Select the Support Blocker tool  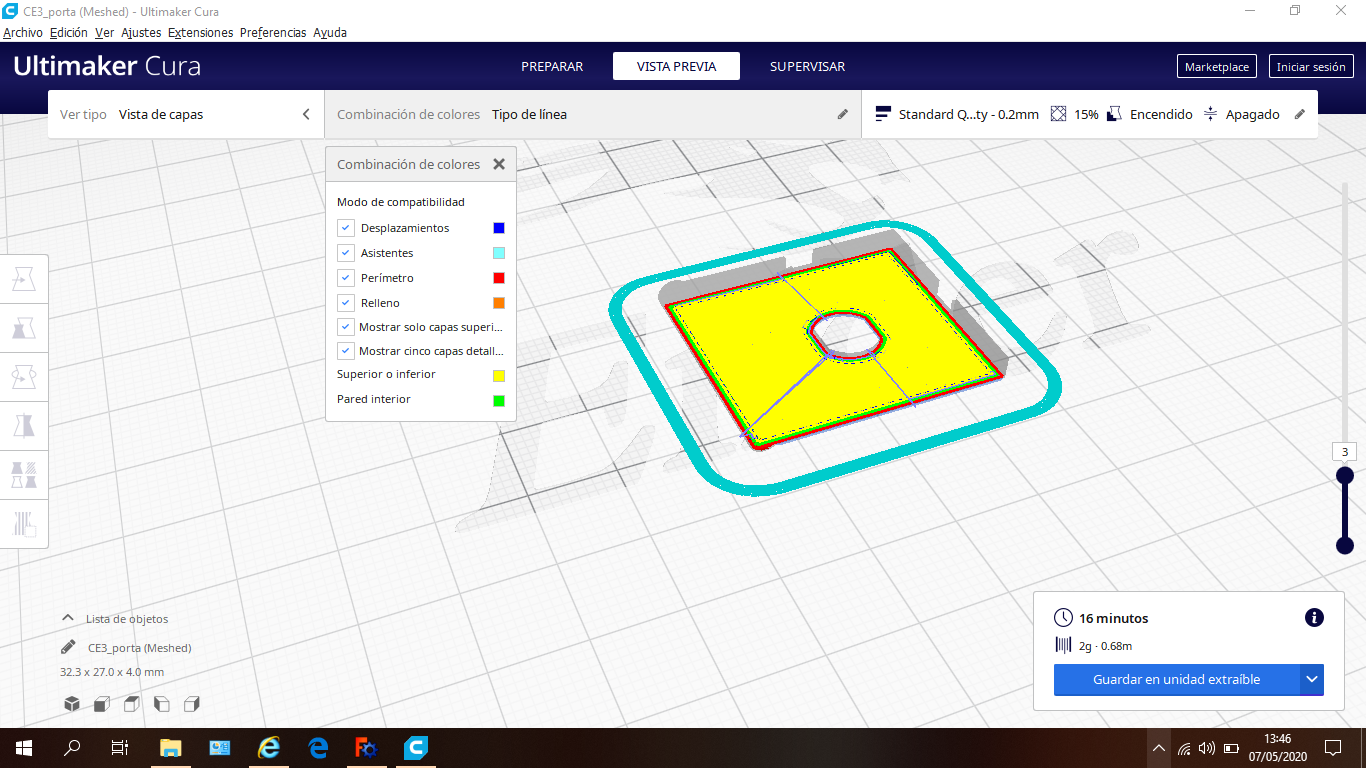click(24, 524)
